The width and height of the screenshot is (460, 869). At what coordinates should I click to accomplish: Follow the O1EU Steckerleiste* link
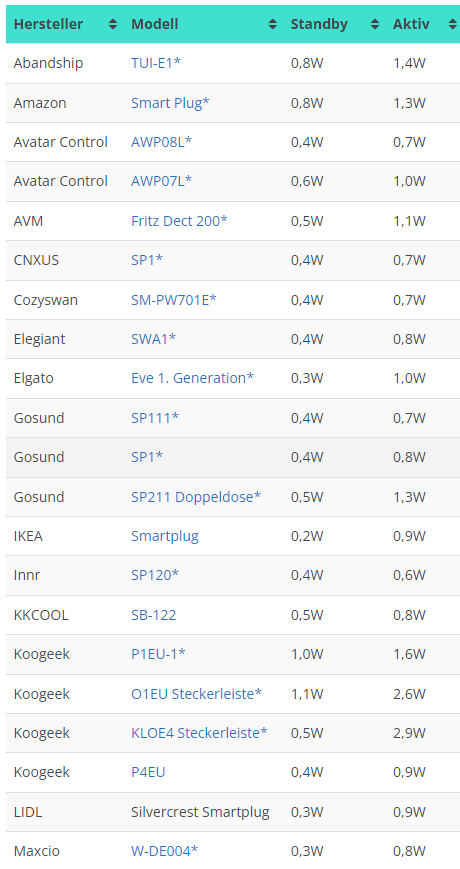[197, 694]
